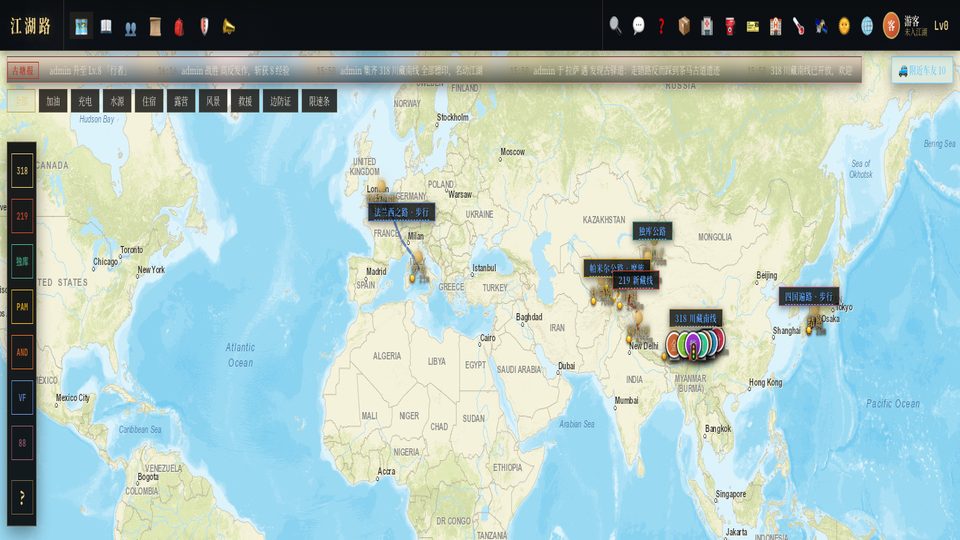Click the red 古镇帮 ticker tag
The width and height of the screenshot is (960, 540).
click(23, 70)
